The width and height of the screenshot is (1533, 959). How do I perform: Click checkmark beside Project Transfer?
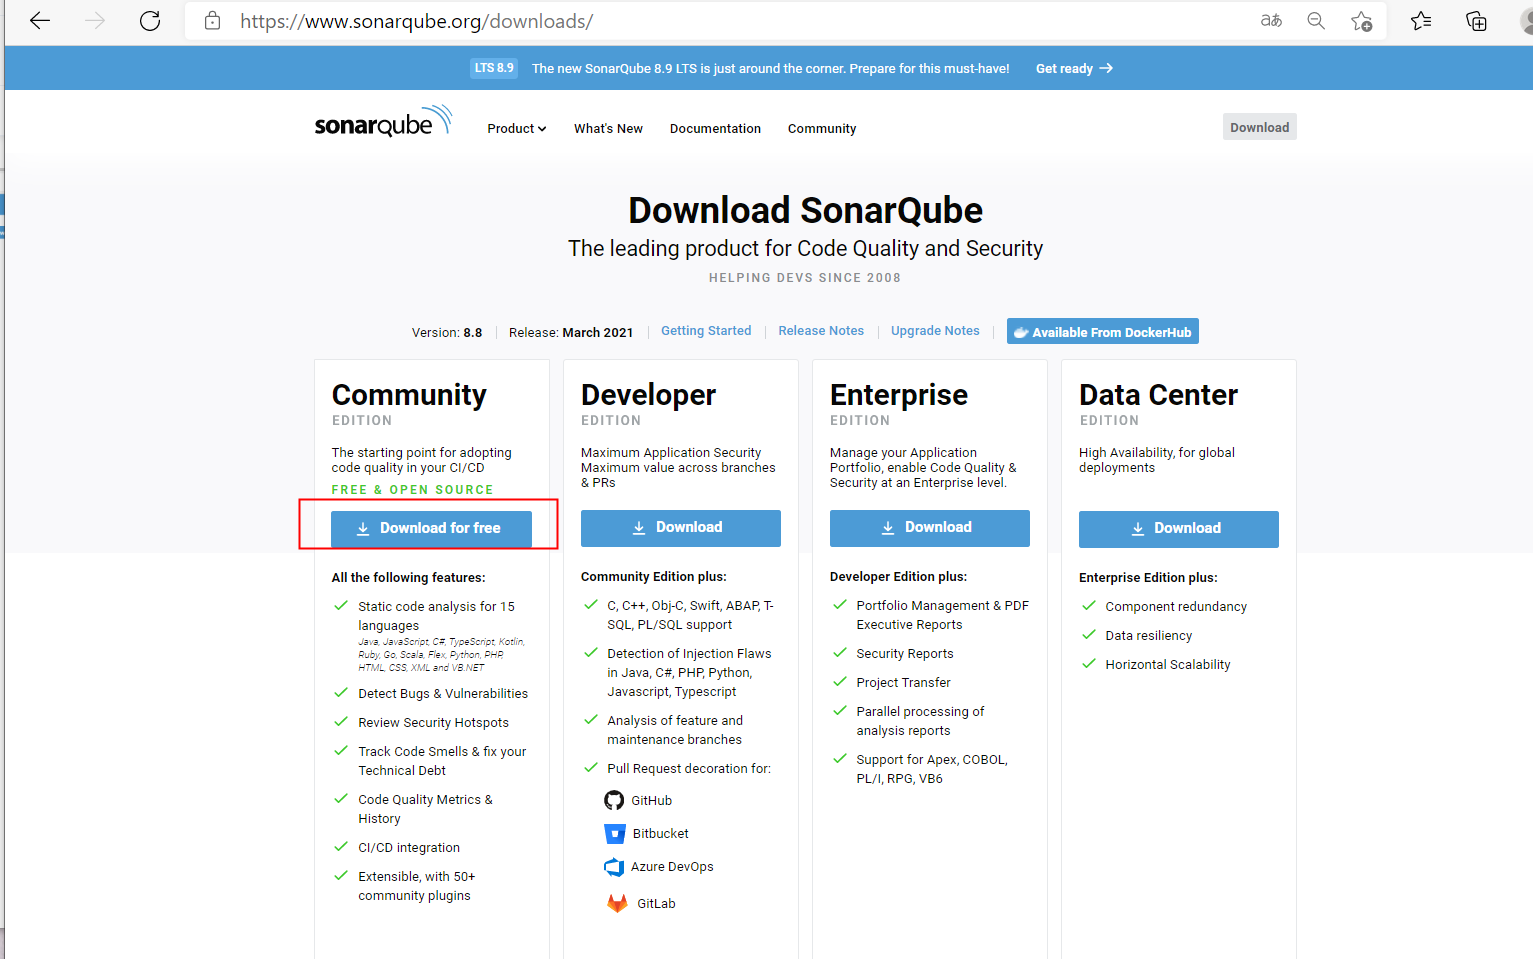coord(840,681)
